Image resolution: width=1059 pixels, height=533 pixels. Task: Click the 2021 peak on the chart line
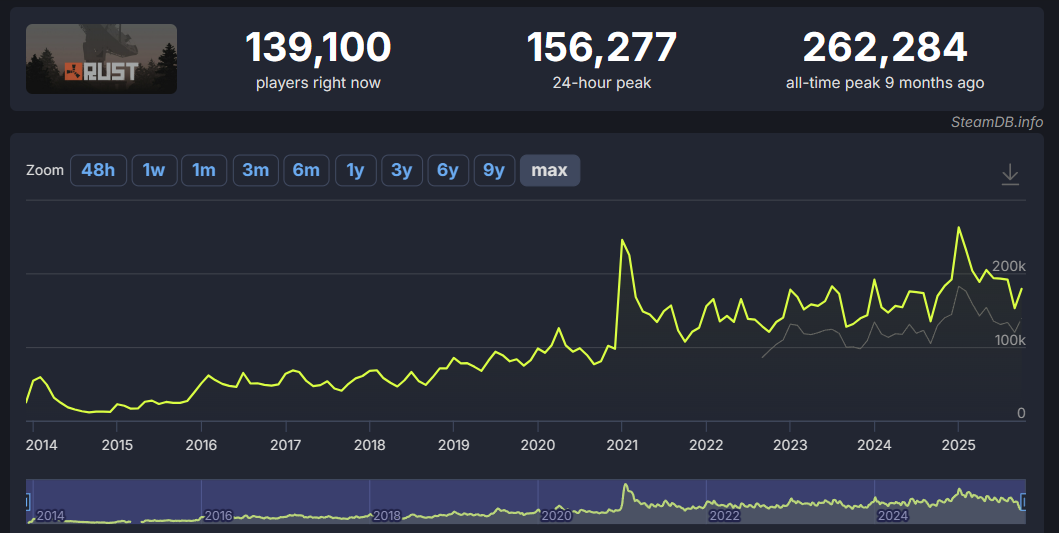(622, 240)
